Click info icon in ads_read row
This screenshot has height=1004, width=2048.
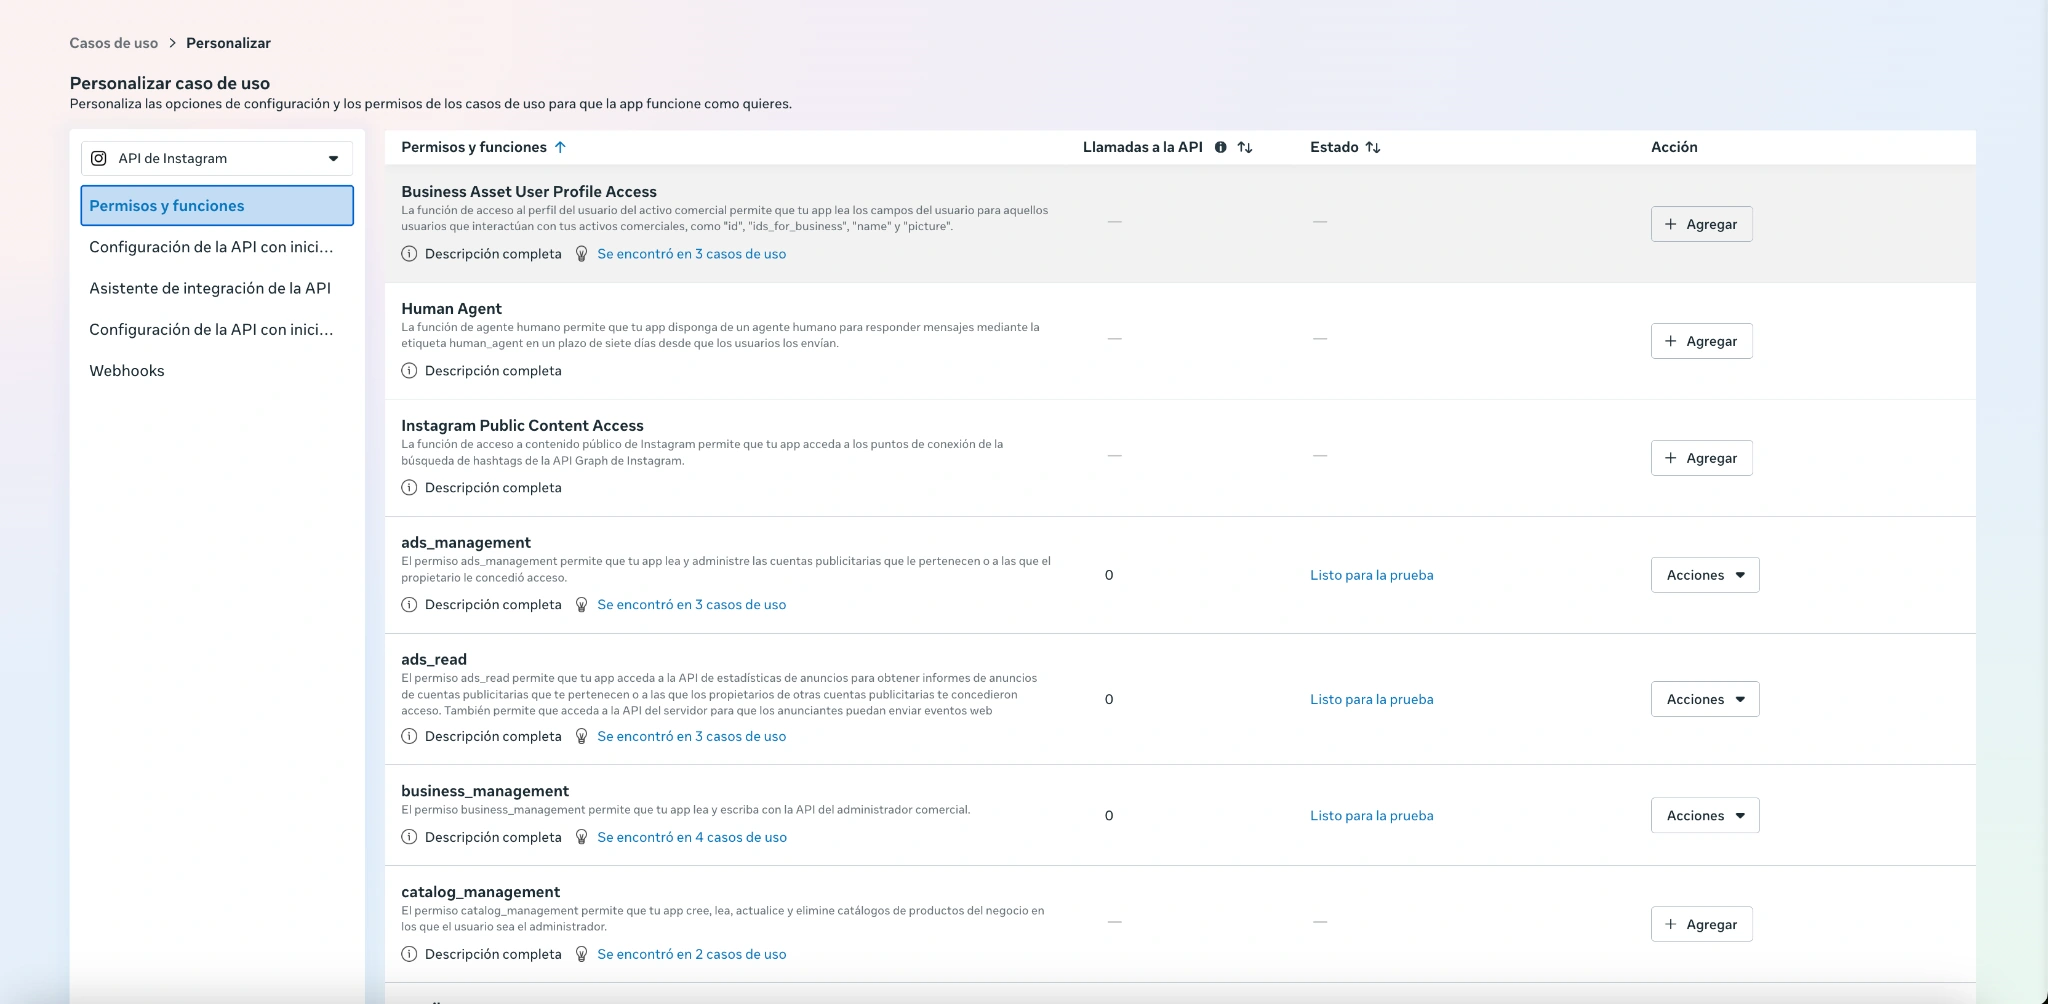(409, 736)
